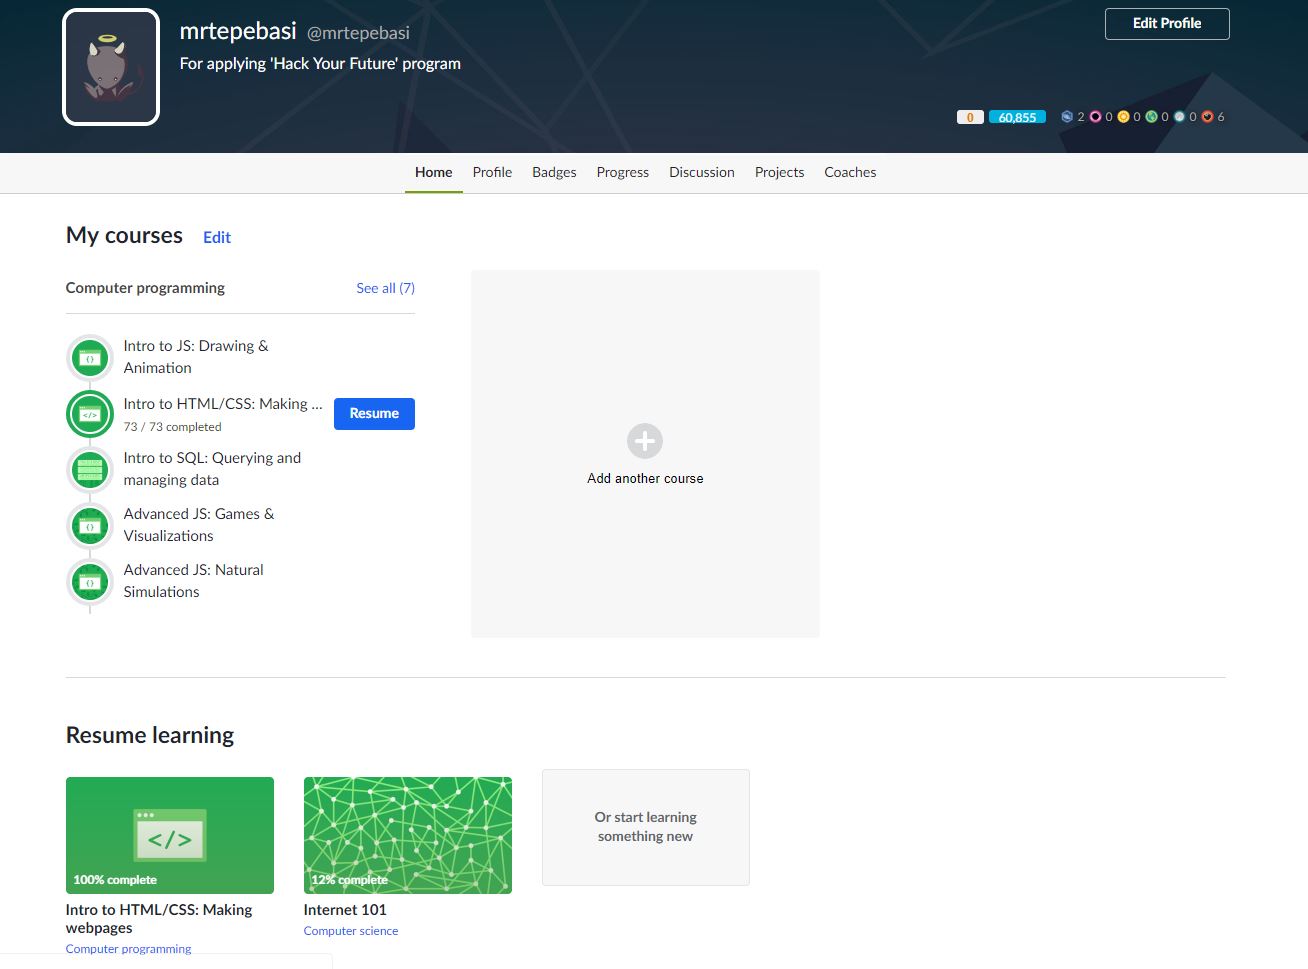Click the See all (7) link
Screen dimensions: 1308x969
click(385, 288)
